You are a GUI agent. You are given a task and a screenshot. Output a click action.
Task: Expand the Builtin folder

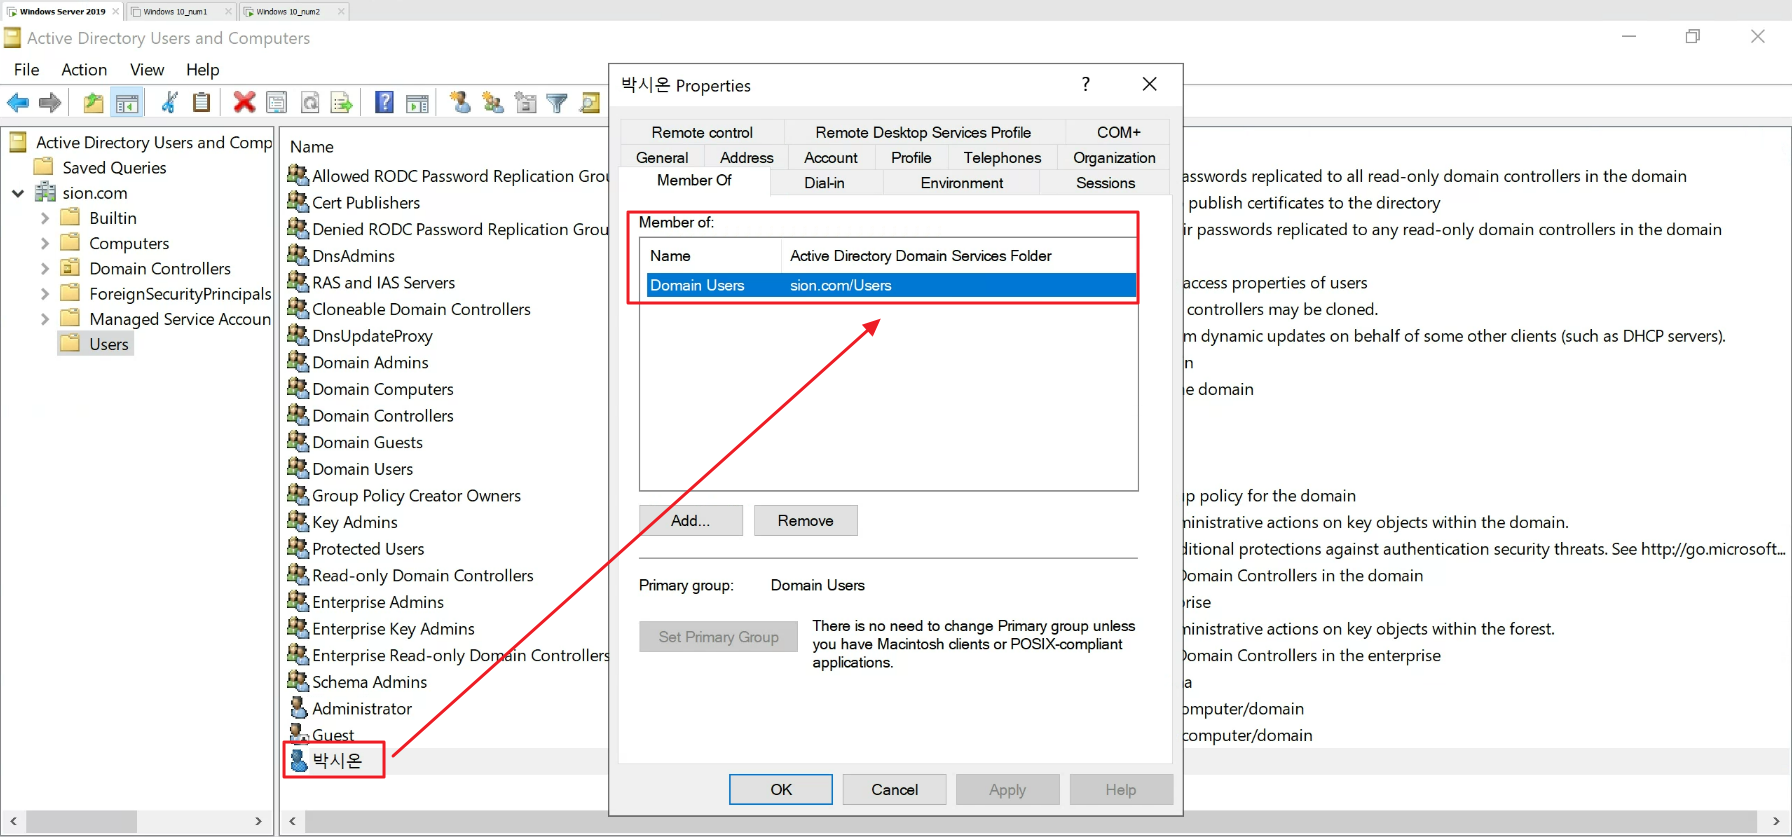coord(44,218)
